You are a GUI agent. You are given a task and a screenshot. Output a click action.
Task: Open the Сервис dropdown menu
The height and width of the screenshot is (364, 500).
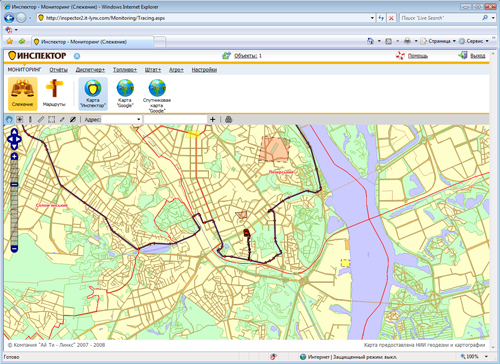pos(474,41)
